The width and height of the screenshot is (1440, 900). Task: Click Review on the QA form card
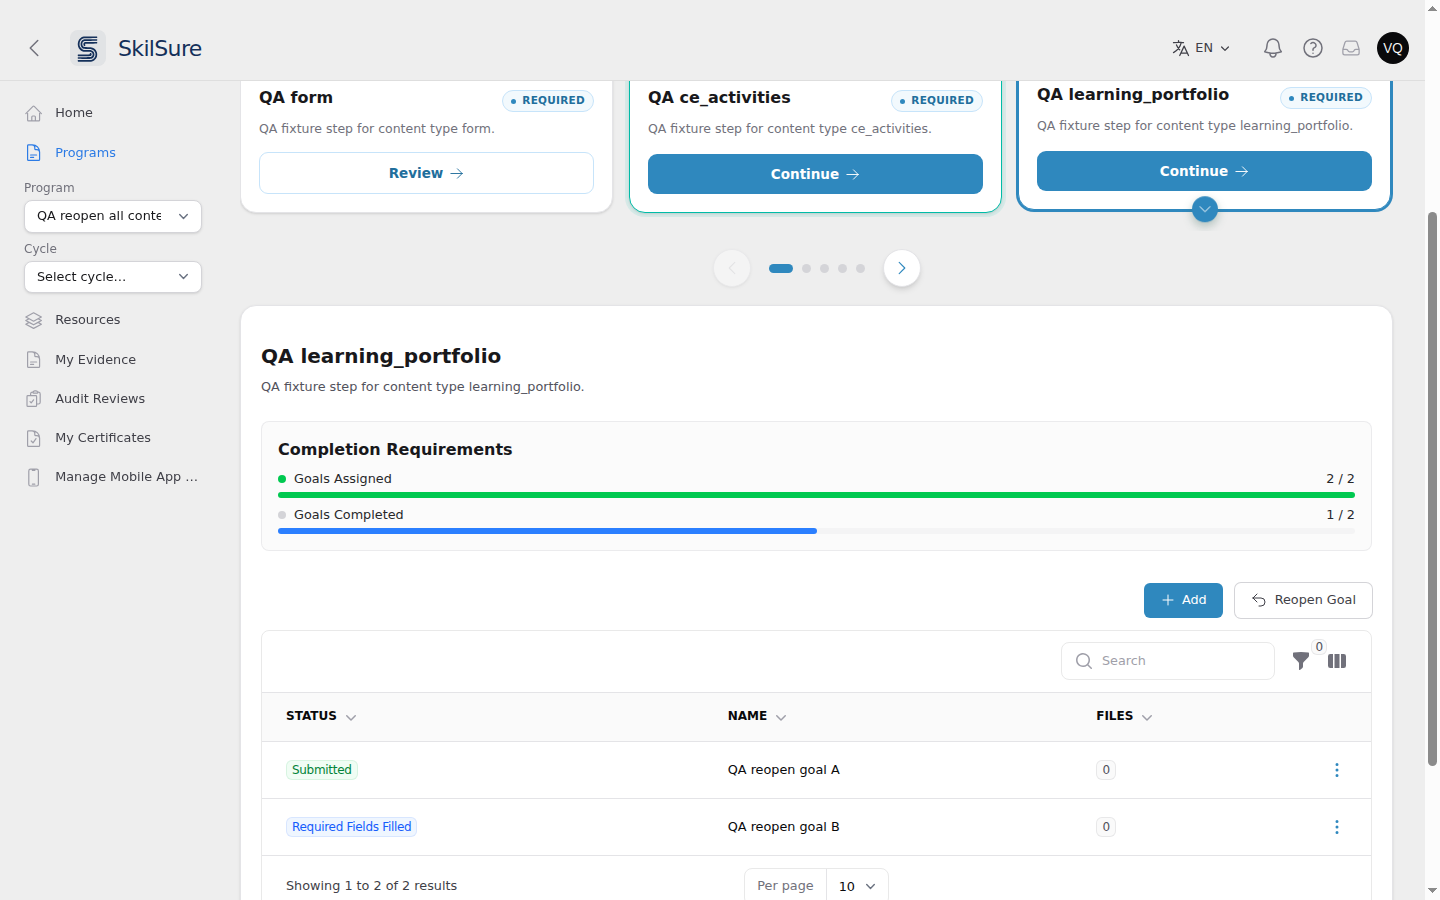(x=426, y=173)
